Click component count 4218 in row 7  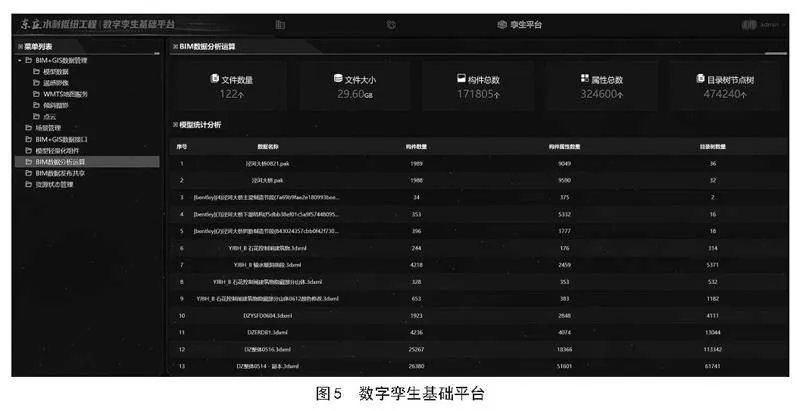click(416, 265)
